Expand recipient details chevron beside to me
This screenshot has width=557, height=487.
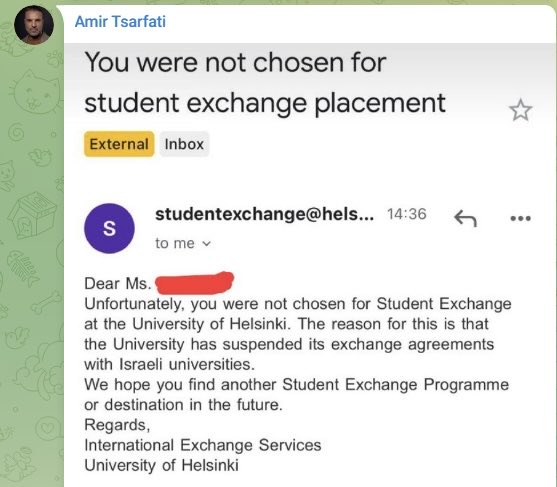tap(206, 244)
